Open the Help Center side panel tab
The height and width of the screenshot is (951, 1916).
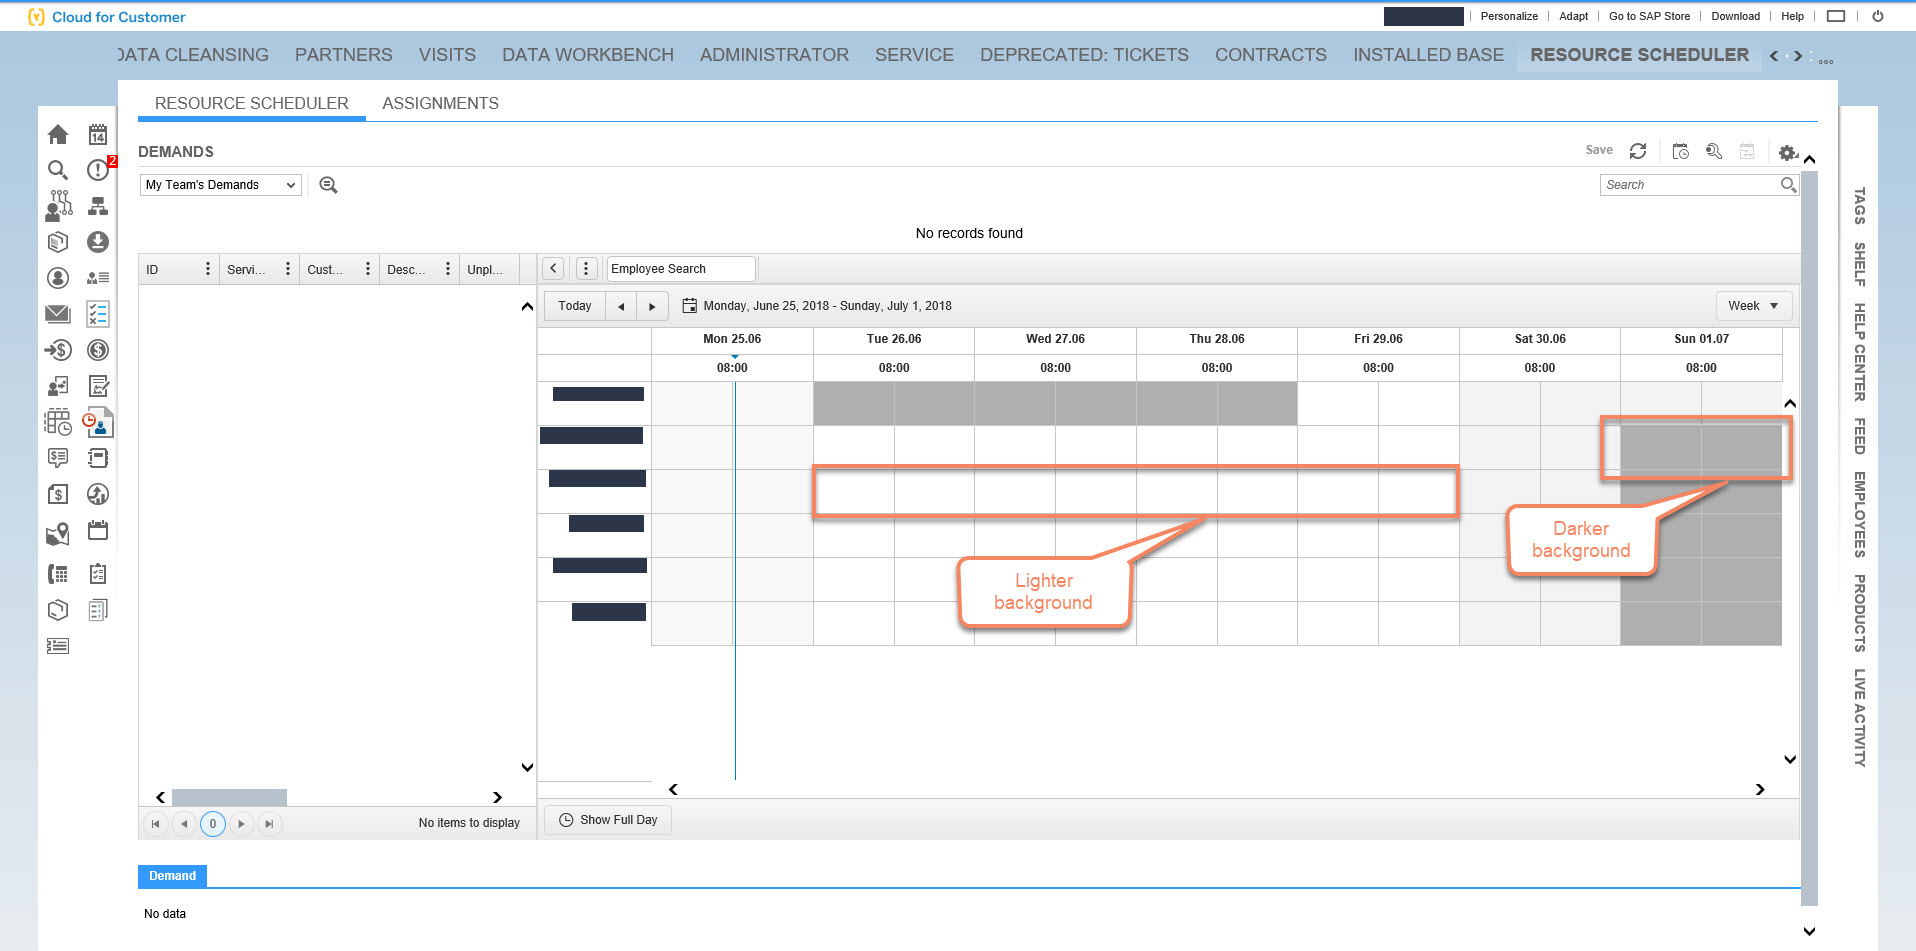click(x=1859, y=352)
